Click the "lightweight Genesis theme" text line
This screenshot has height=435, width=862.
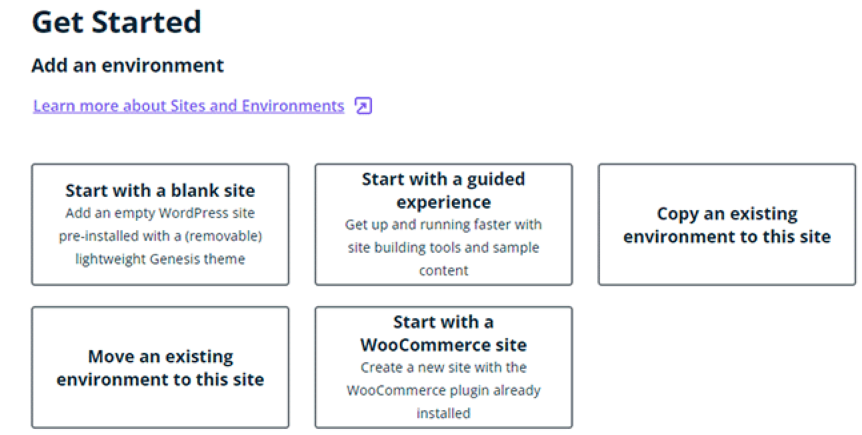pos(160,259)
